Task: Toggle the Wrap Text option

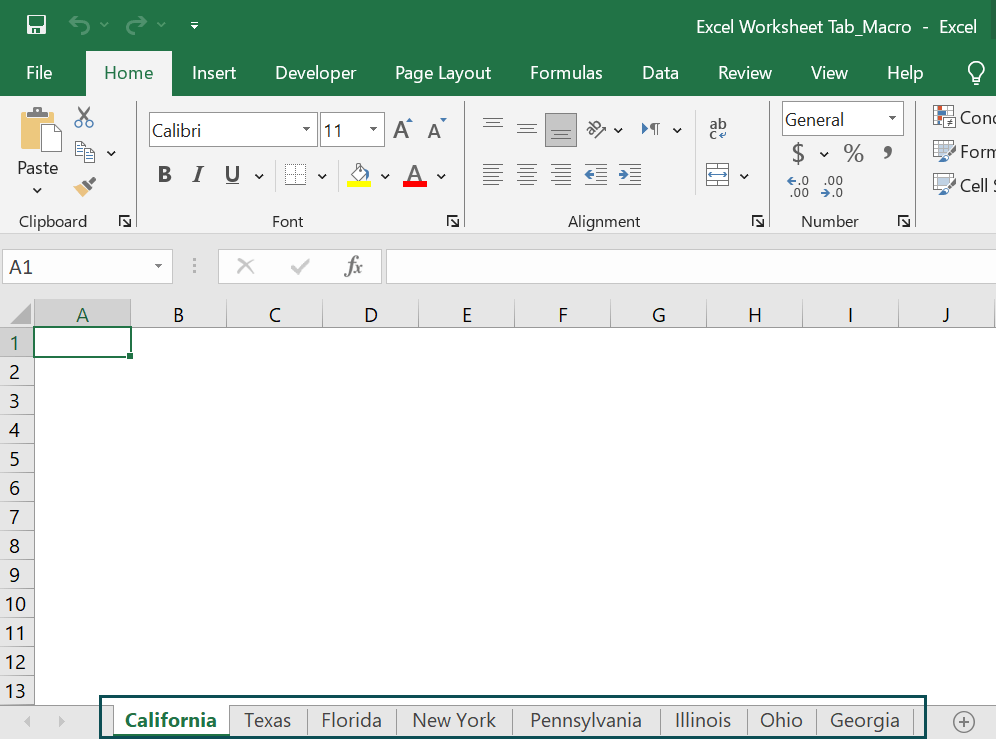Action: coord(717,128)
